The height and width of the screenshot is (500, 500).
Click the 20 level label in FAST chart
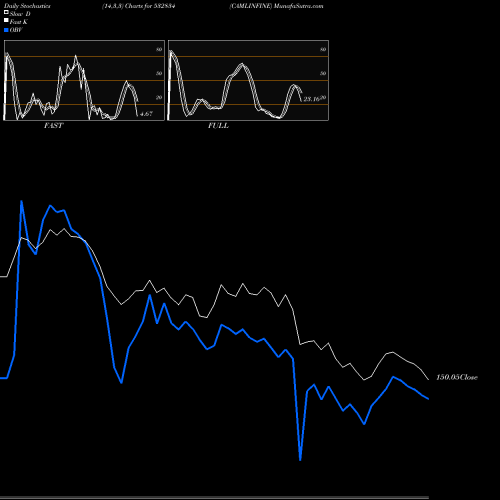[x=159, y=98]
